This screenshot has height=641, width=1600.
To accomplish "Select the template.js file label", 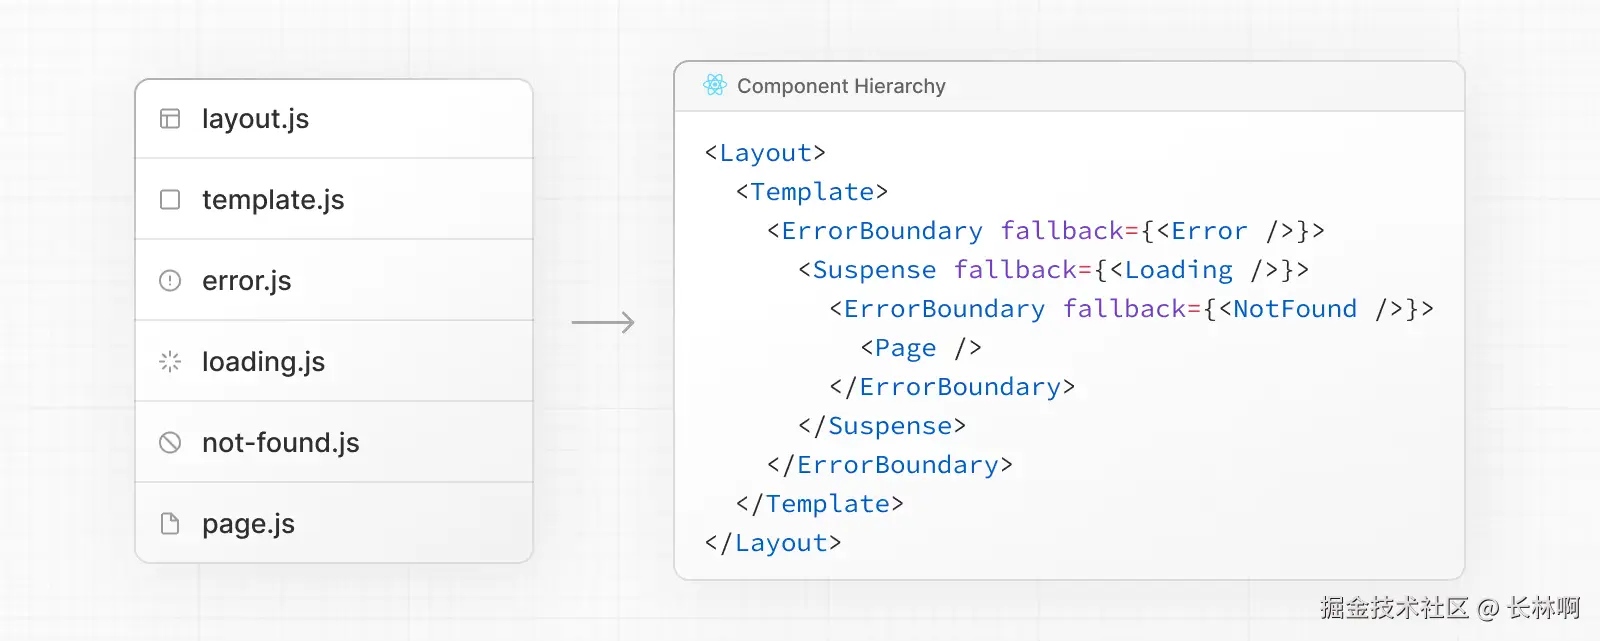I will pyautogui.click(x=273, y=200).
